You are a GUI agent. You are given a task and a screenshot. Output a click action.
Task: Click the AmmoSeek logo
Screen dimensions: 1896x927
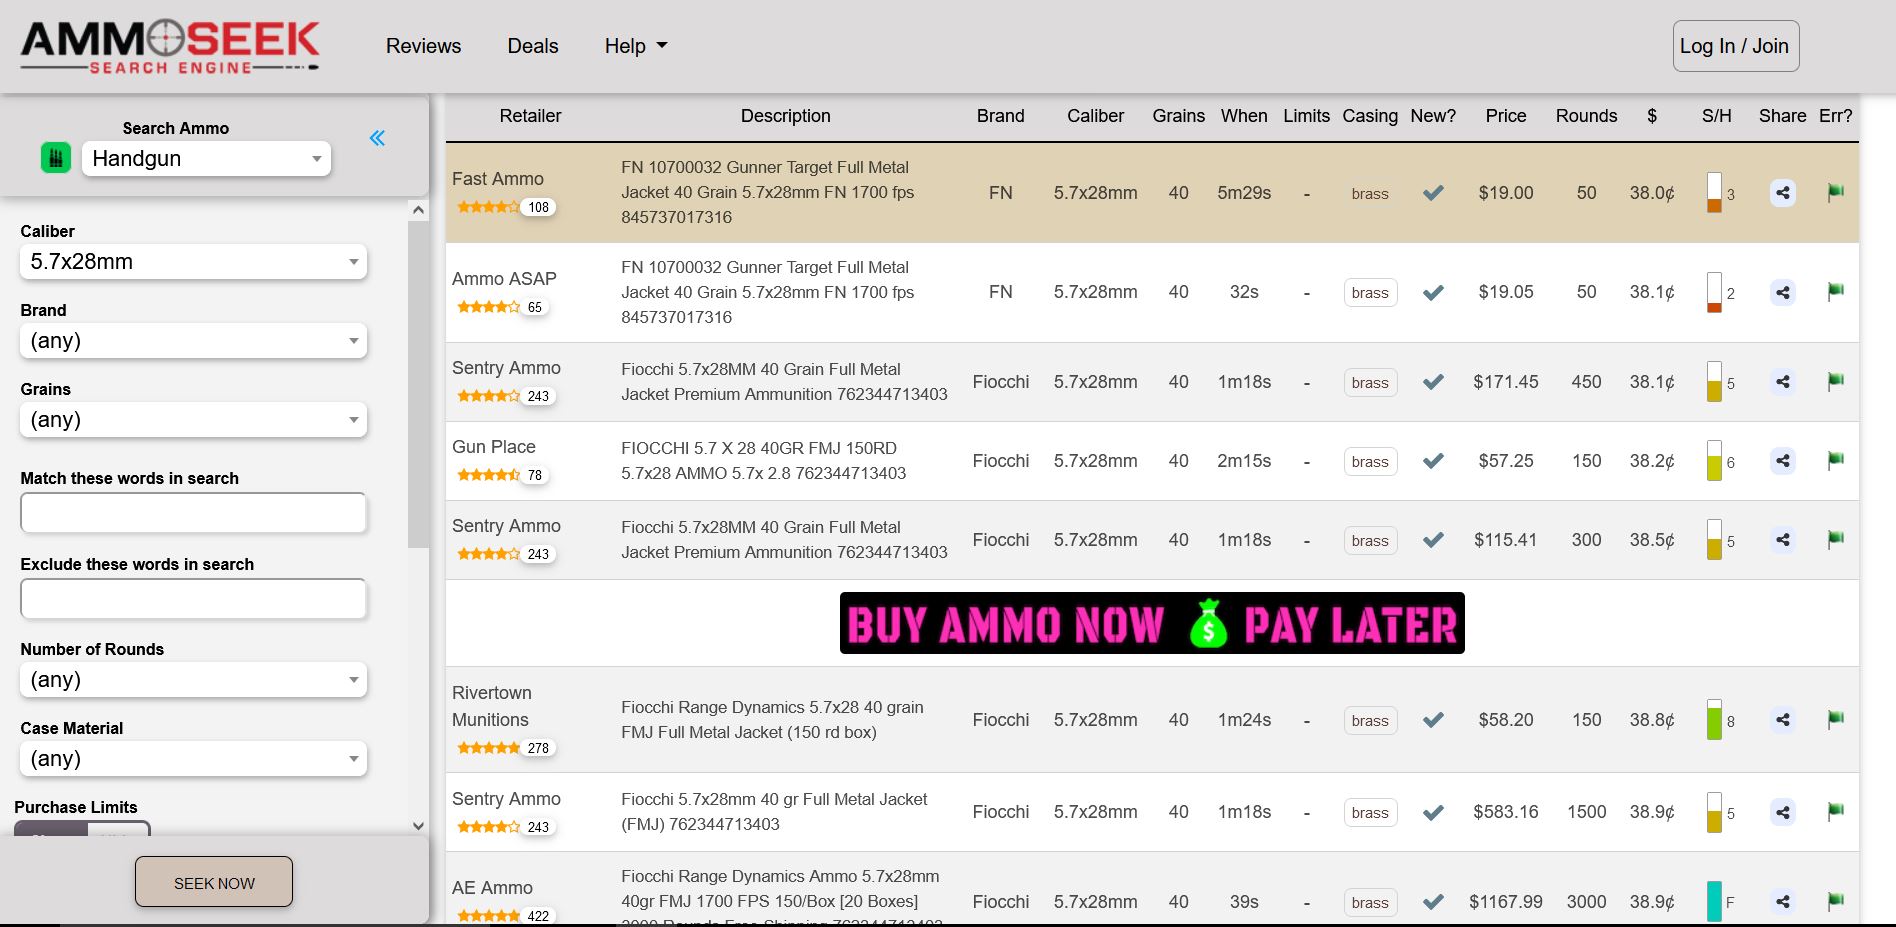click(170, 47)
